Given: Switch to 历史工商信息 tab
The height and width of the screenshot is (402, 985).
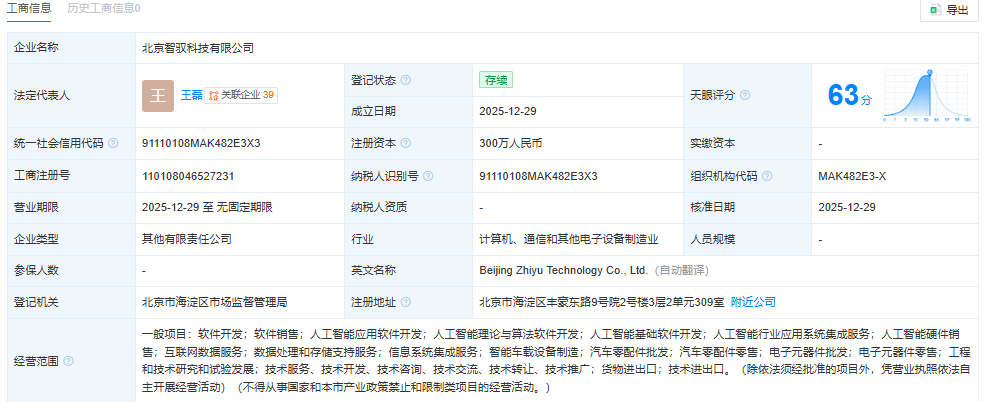Looking at the screenshot, I should (x=104, y=8).
